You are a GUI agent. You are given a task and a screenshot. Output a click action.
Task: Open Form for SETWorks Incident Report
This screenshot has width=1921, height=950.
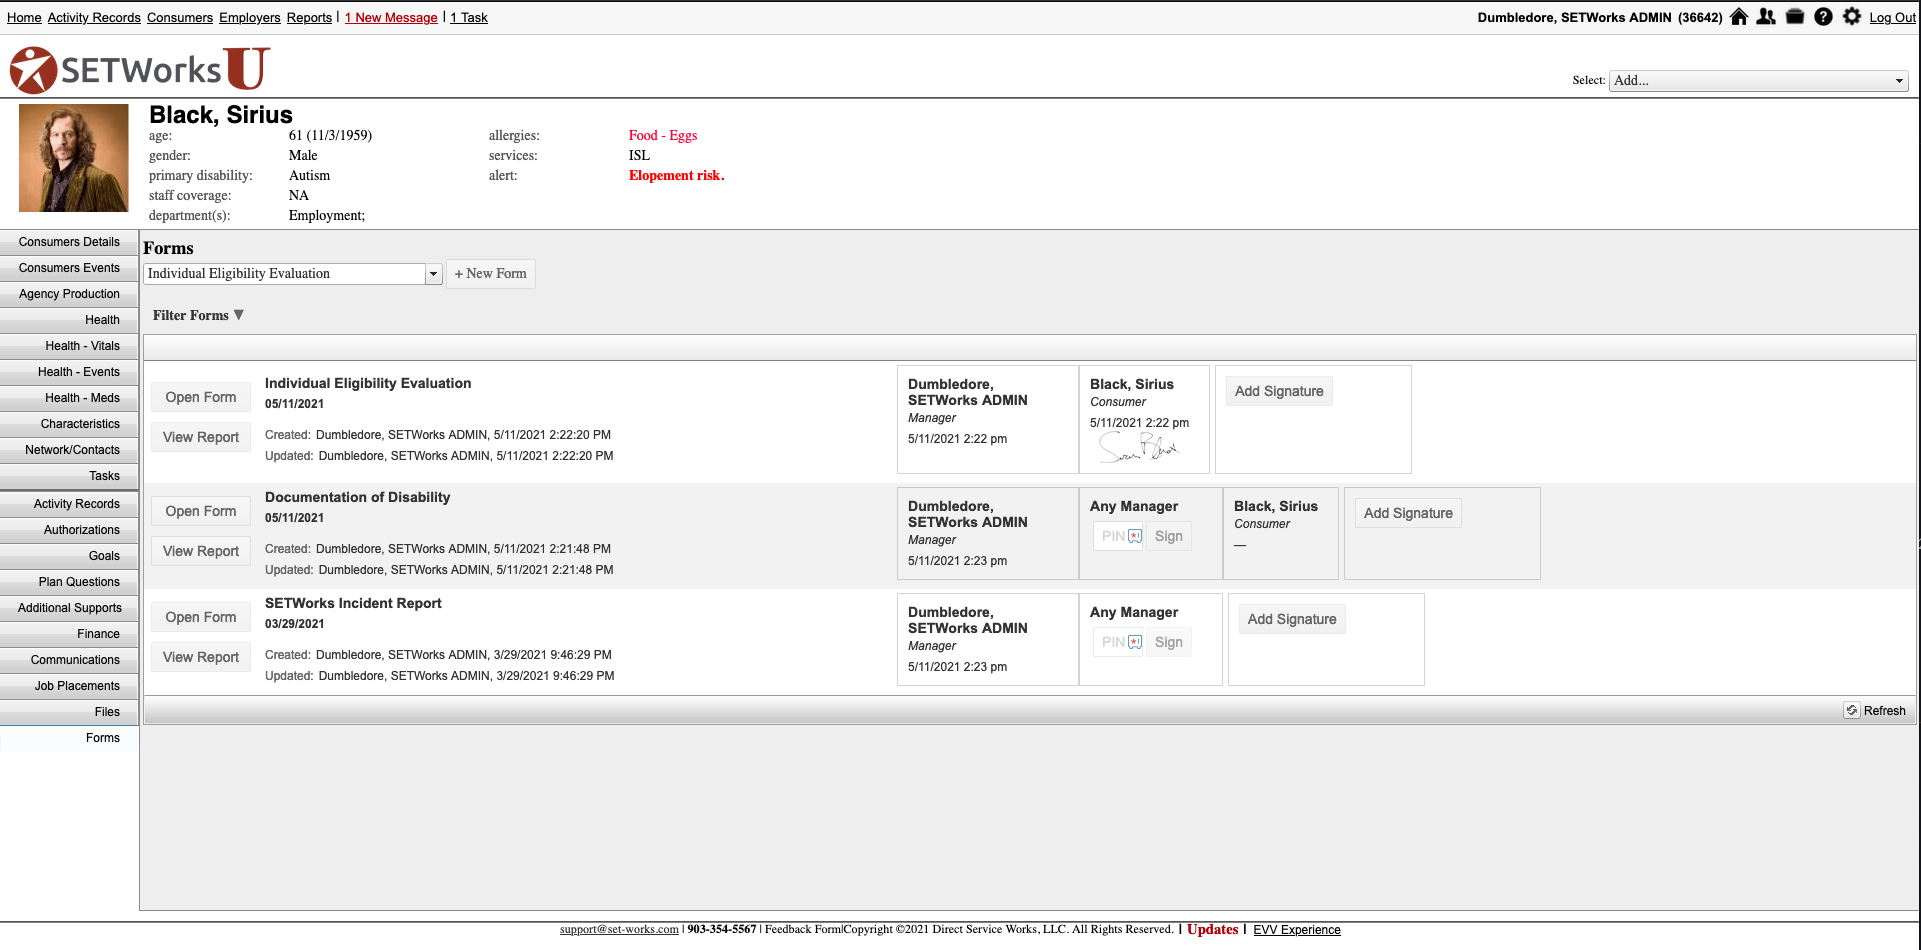click(201, 617)
